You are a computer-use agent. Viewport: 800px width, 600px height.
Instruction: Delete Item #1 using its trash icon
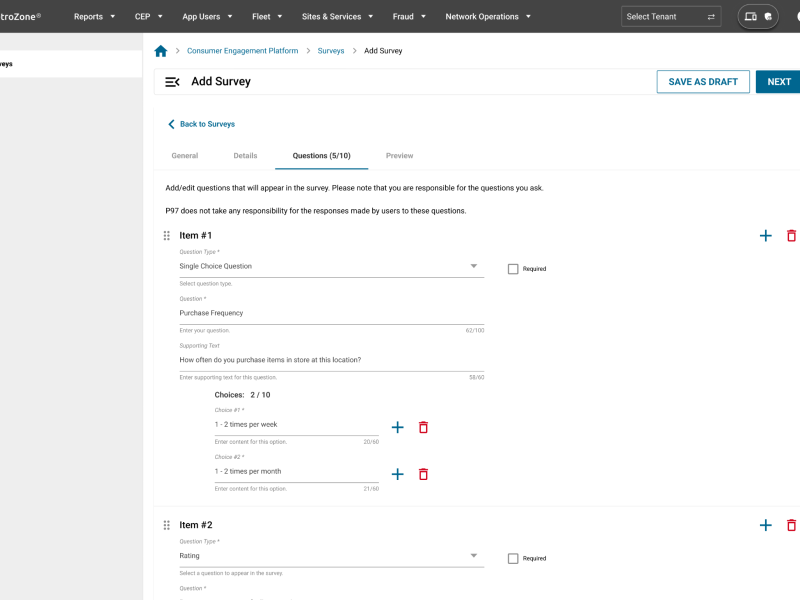(791, 235)
